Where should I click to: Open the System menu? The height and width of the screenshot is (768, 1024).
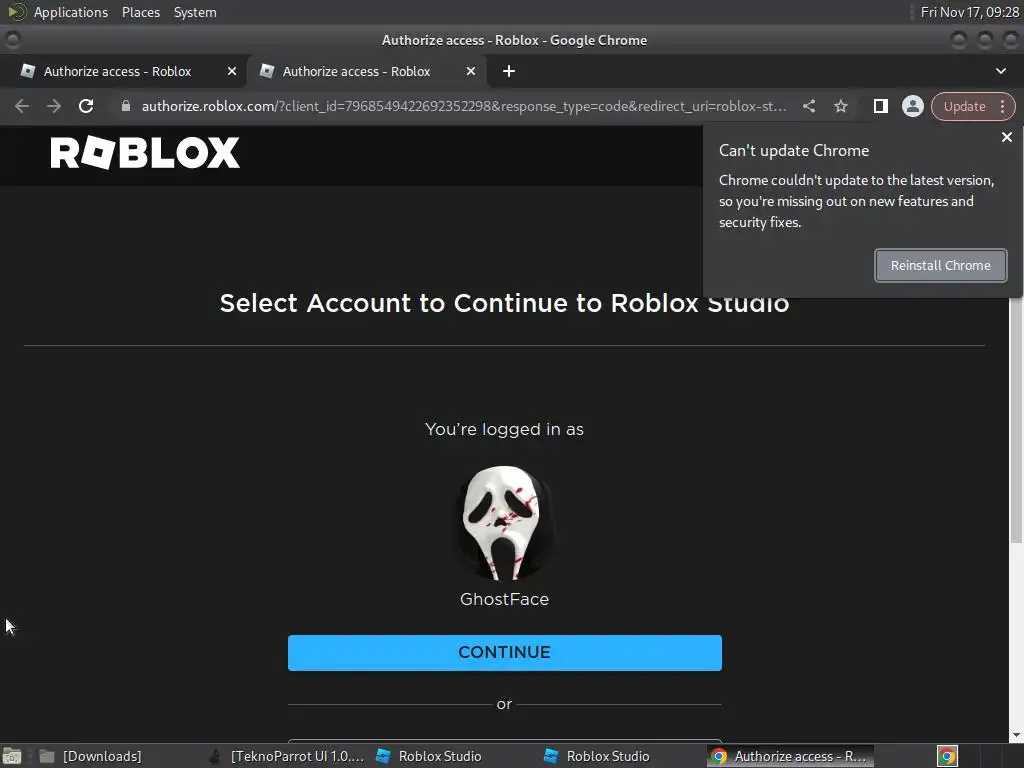195,12
